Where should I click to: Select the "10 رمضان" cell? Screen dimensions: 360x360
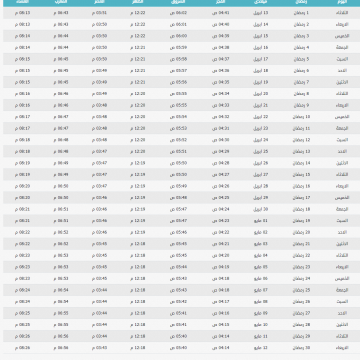tap(301, 117)
